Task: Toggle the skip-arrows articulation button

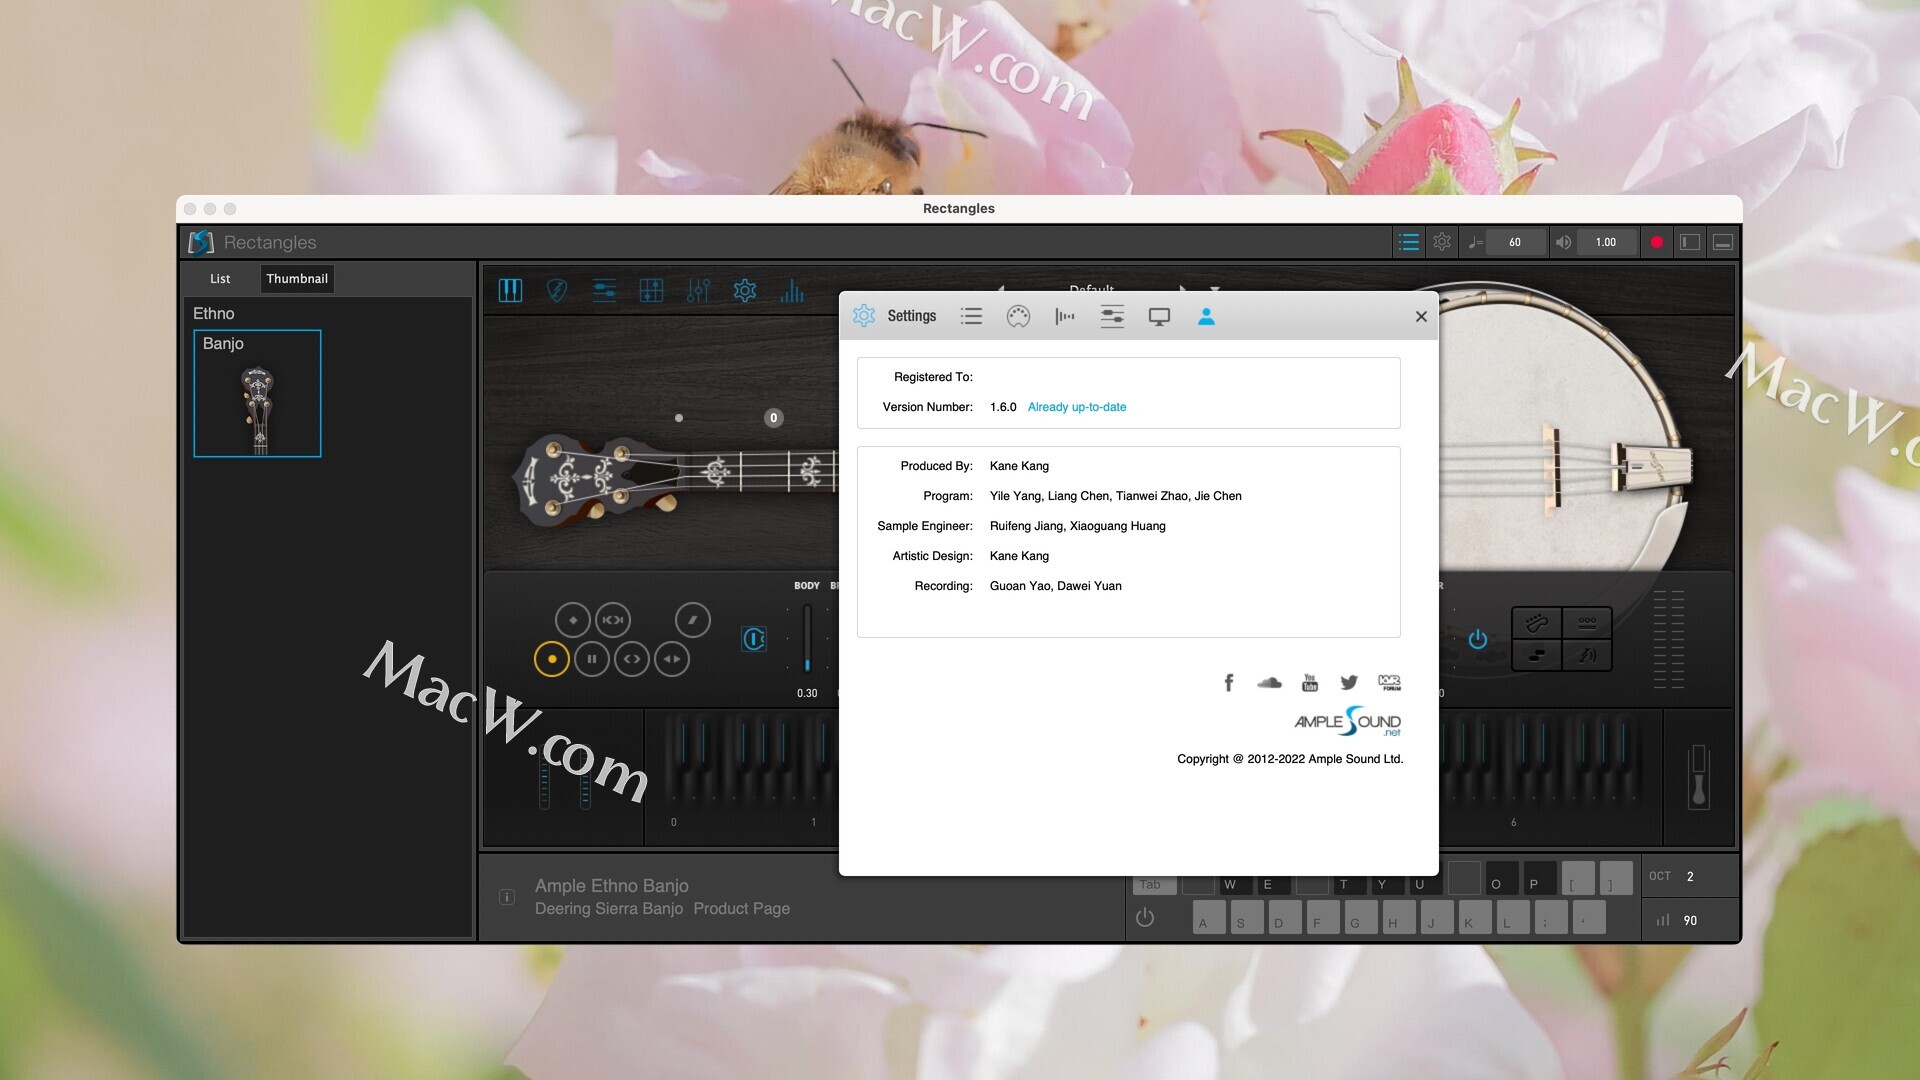Action: 613,620
